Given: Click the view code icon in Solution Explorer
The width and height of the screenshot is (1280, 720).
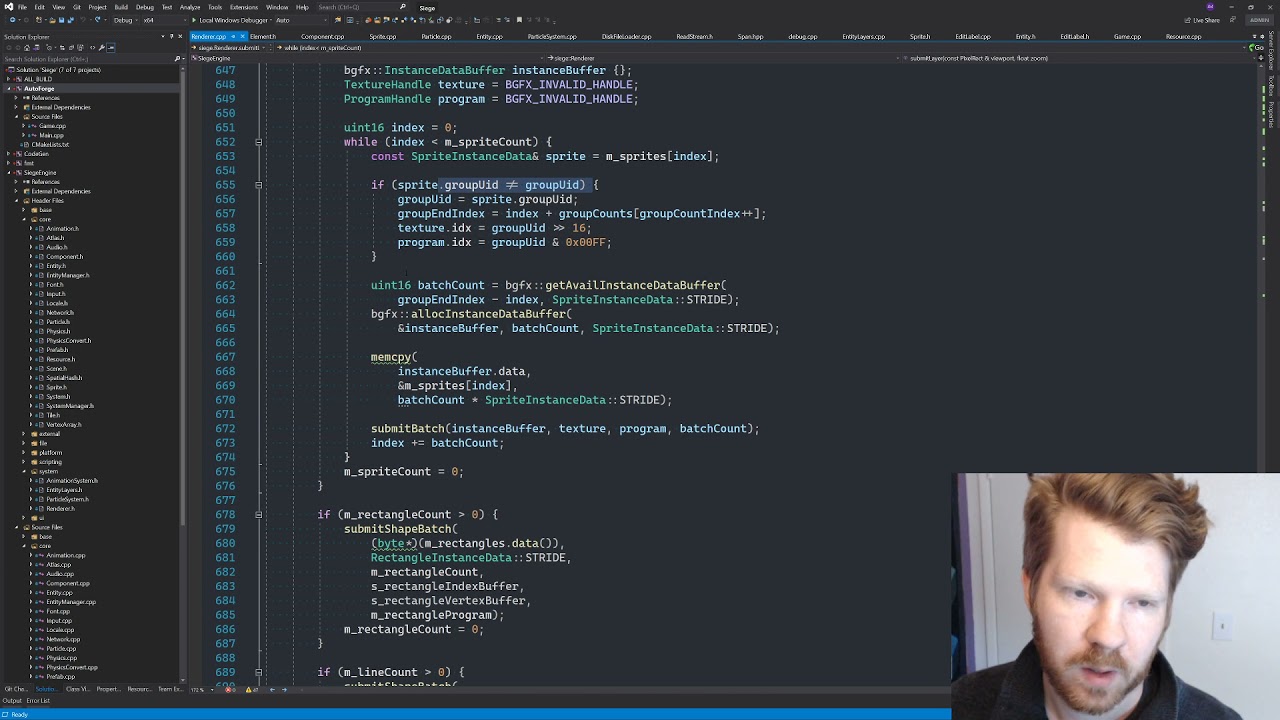Looking at the screenshot, I should [92, 47].
